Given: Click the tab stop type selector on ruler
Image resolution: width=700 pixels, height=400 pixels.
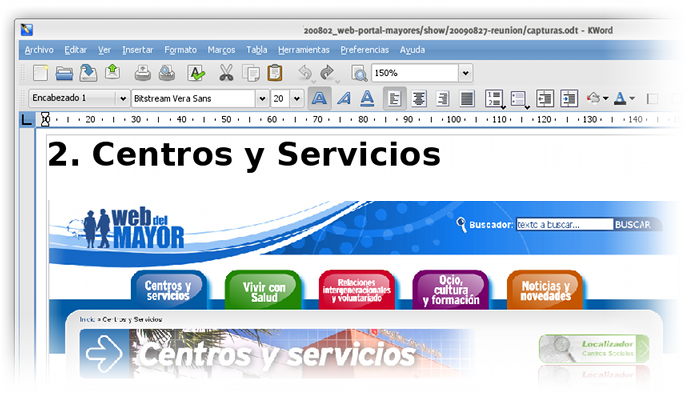Looking at the screenshot, I should pyautogui.click(x=27, y=120).
